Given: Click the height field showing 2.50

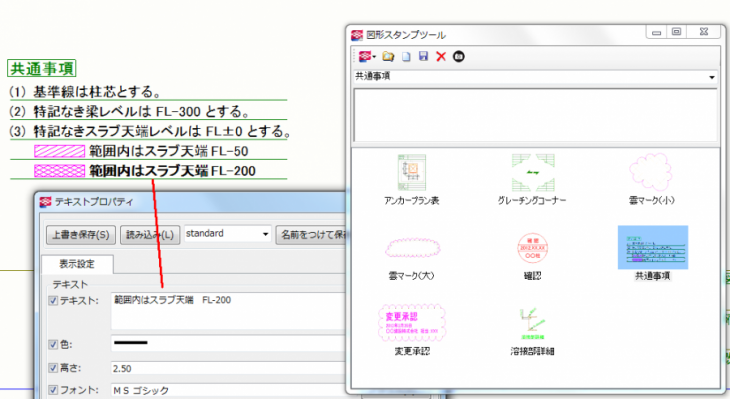Looking at the screenshot, I should [229, 368].
